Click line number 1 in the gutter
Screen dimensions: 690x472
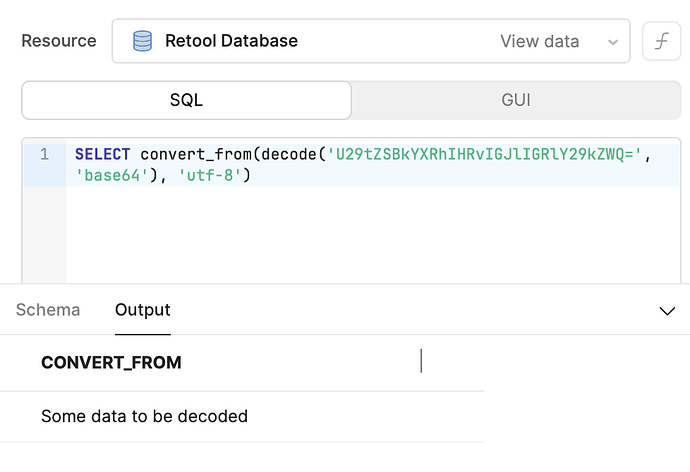[x=44, y=155]
